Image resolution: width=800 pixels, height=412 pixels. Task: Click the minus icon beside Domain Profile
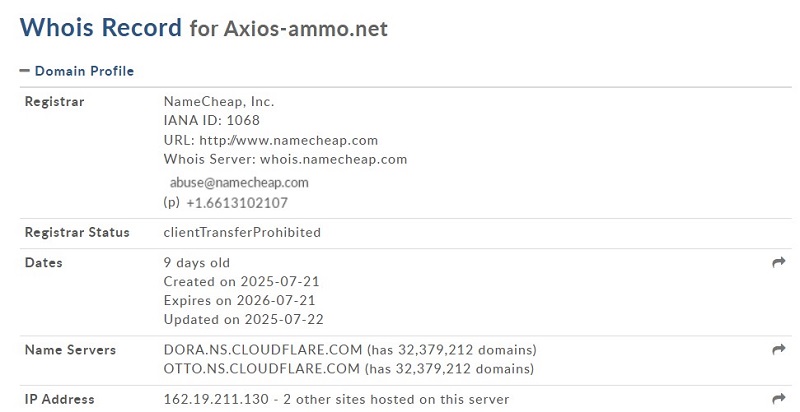pos(24,71)
